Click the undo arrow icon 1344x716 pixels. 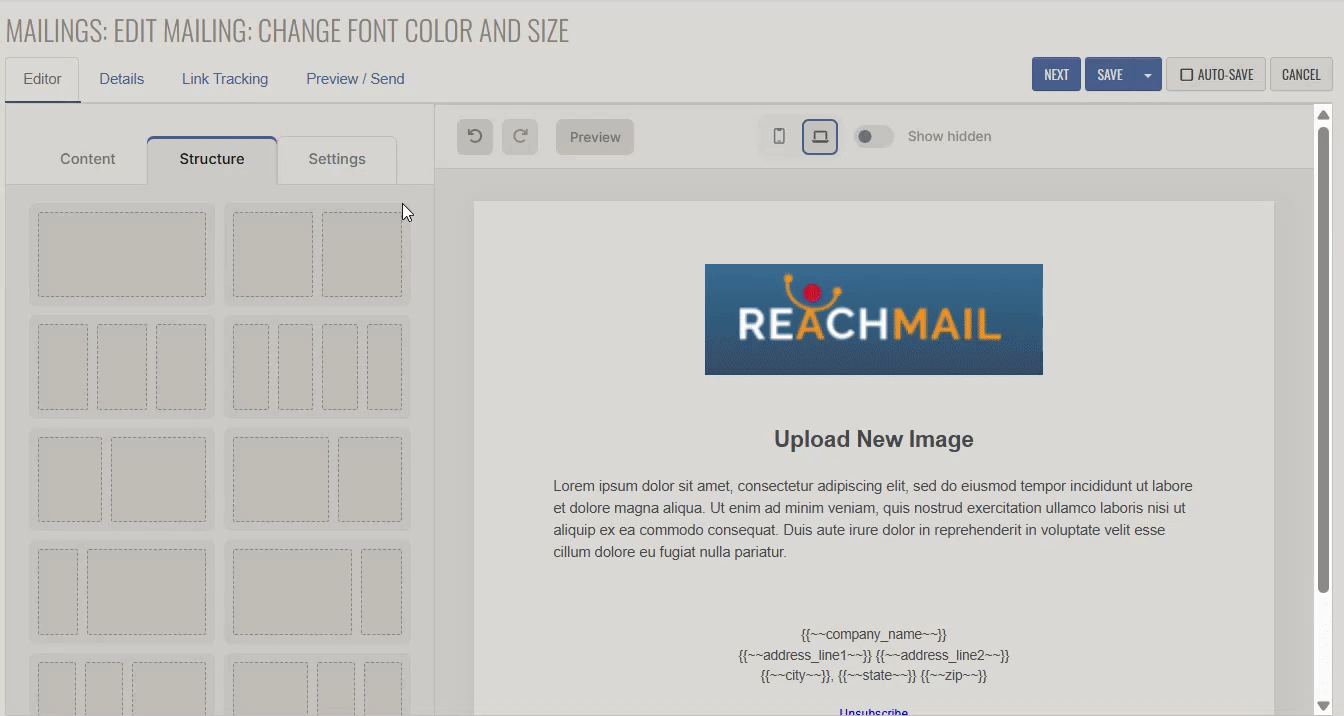point(475,137)
